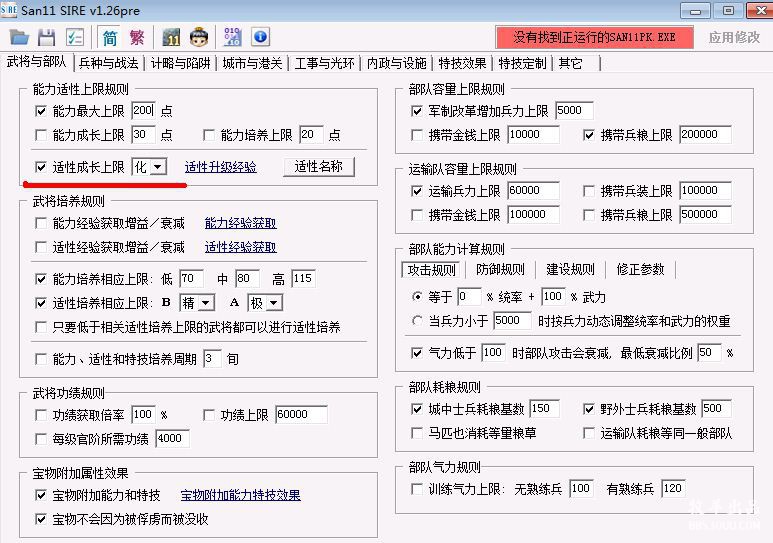The image size is (773, 543).
Task: Enable 能力成长上限 checkbox
Action: pos(41,135)
